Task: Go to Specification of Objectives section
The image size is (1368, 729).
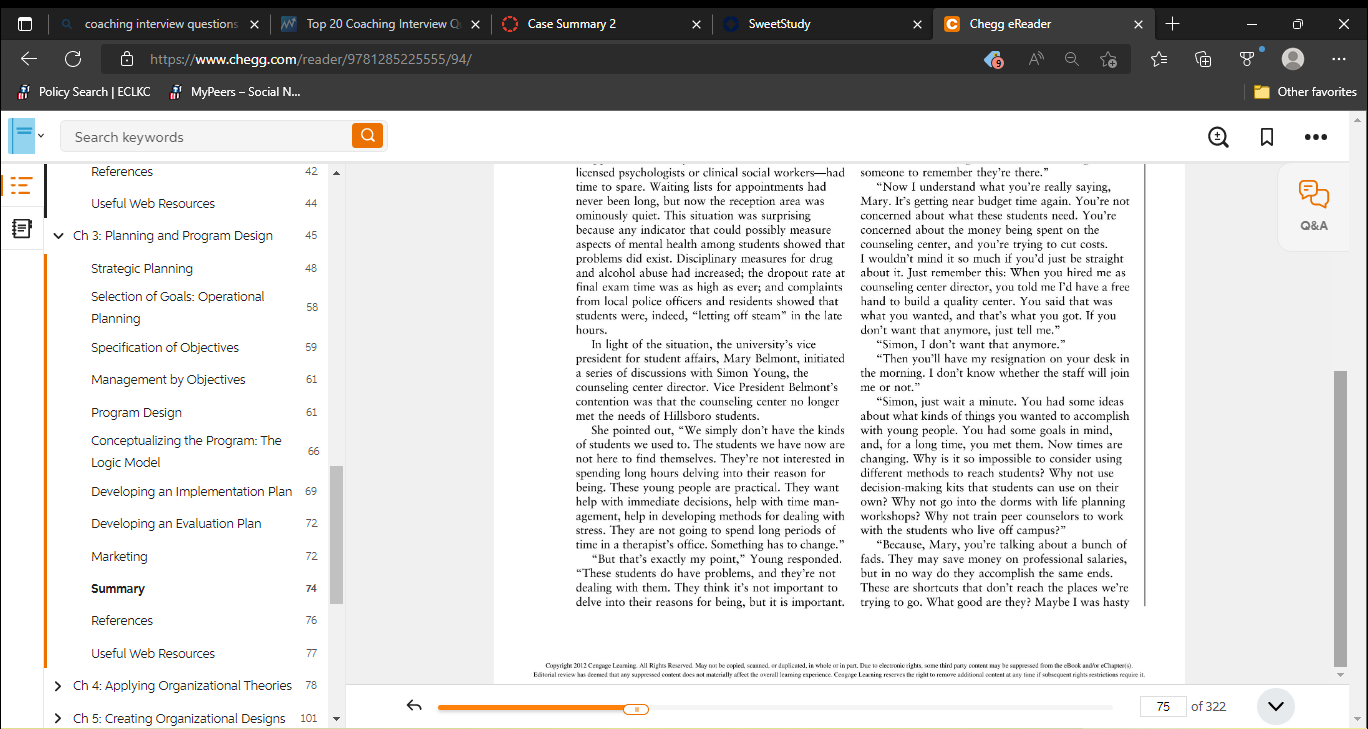Action: (165, 347)
